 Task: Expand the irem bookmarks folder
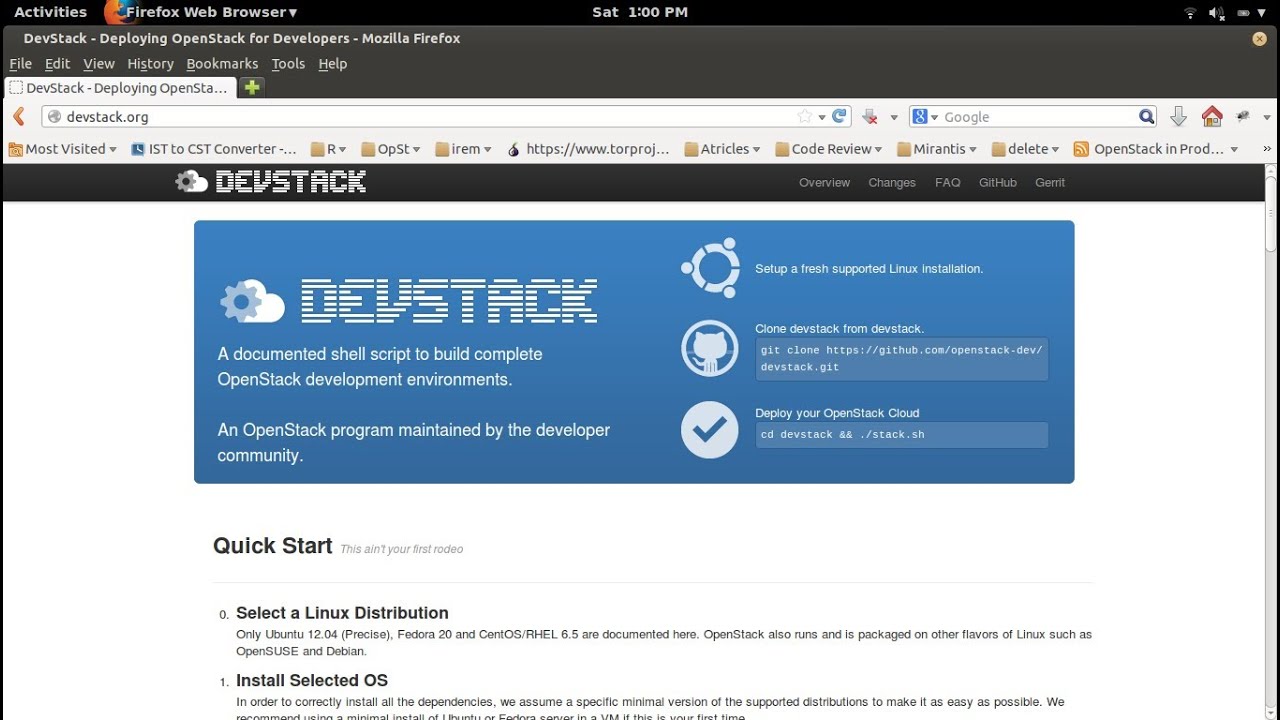tap(464, 149)
